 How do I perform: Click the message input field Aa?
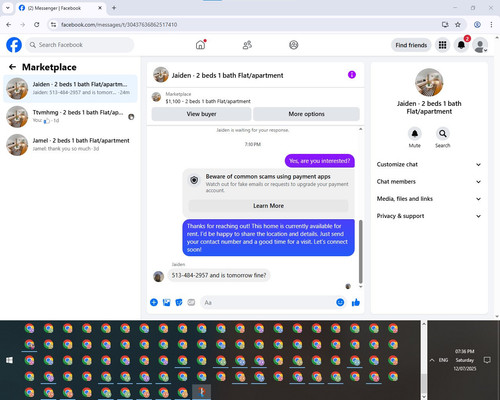click(x=267, y=302)
